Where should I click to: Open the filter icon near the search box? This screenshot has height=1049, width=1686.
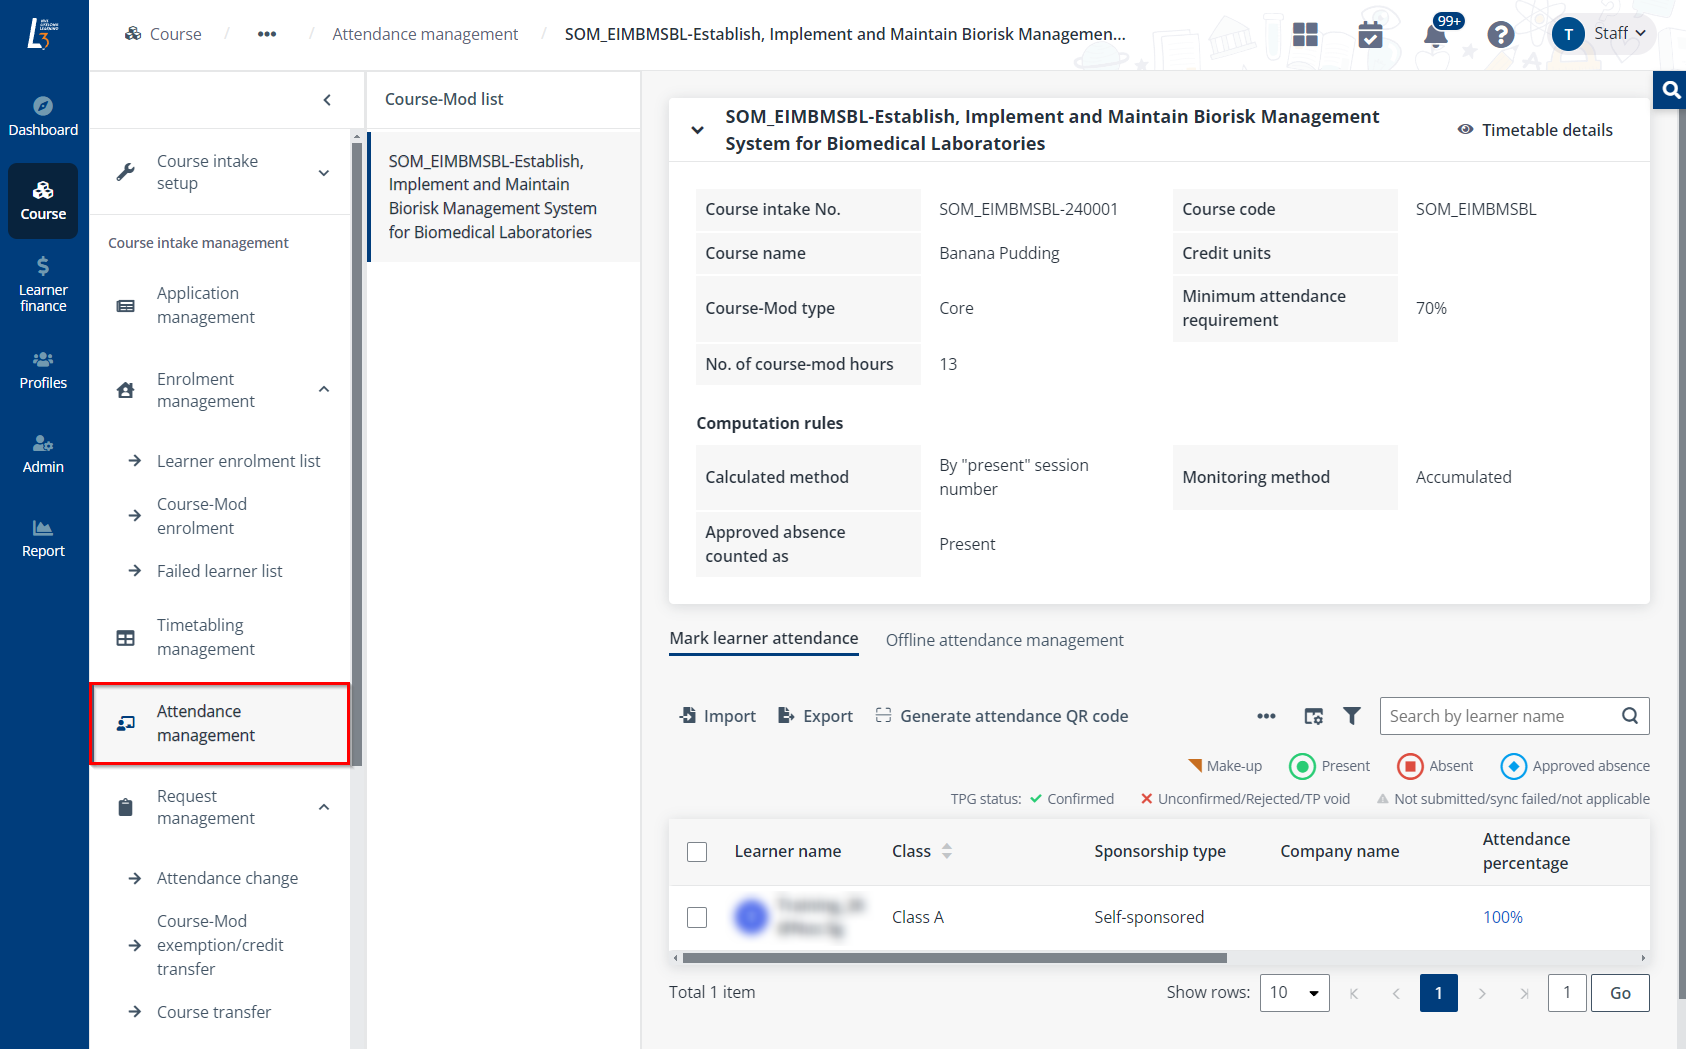click(1352, 716)
